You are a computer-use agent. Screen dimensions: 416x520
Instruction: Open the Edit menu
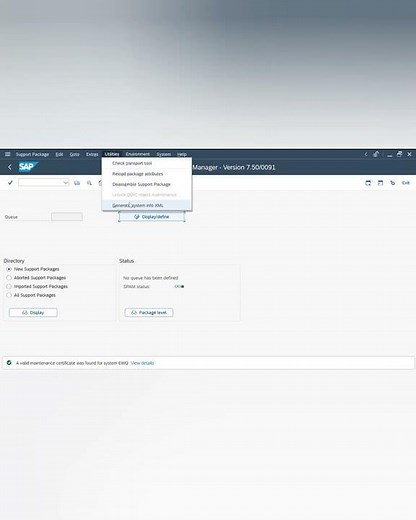[59, 154]
